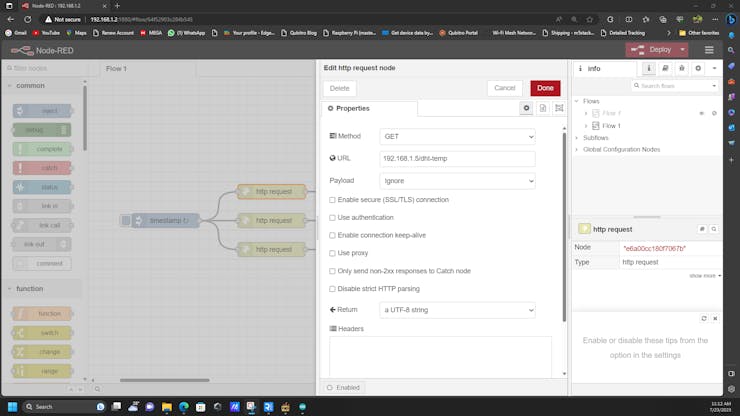Cancel editing the http request node
This screenshot has height=416, width=740.
click(x=506, y=88)
